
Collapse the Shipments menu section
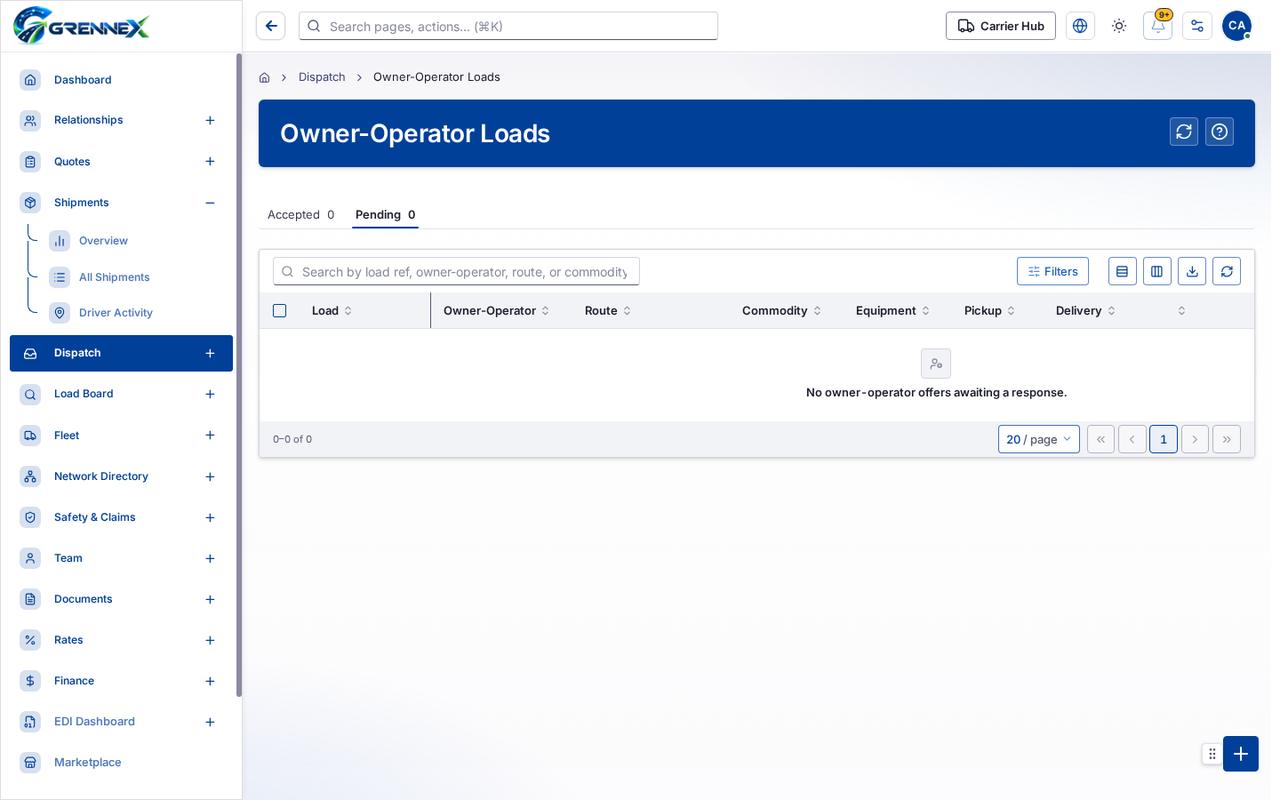pos(210,203)
